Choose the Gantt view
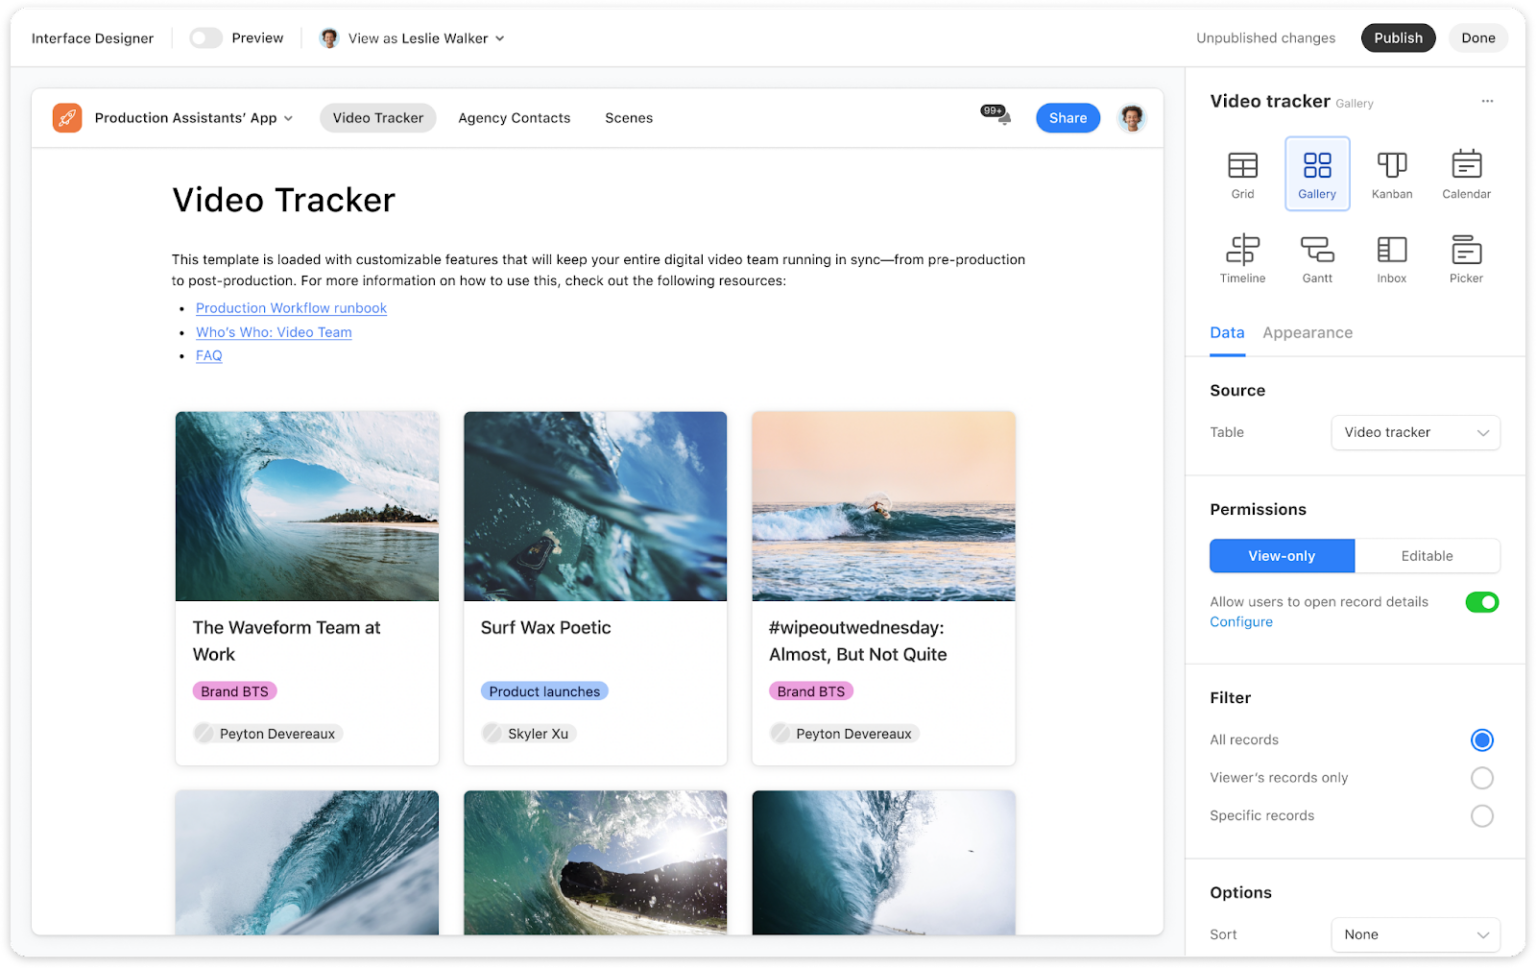Image resolution: width=1536 pixels, height=969 pixels. (1317, 257)
